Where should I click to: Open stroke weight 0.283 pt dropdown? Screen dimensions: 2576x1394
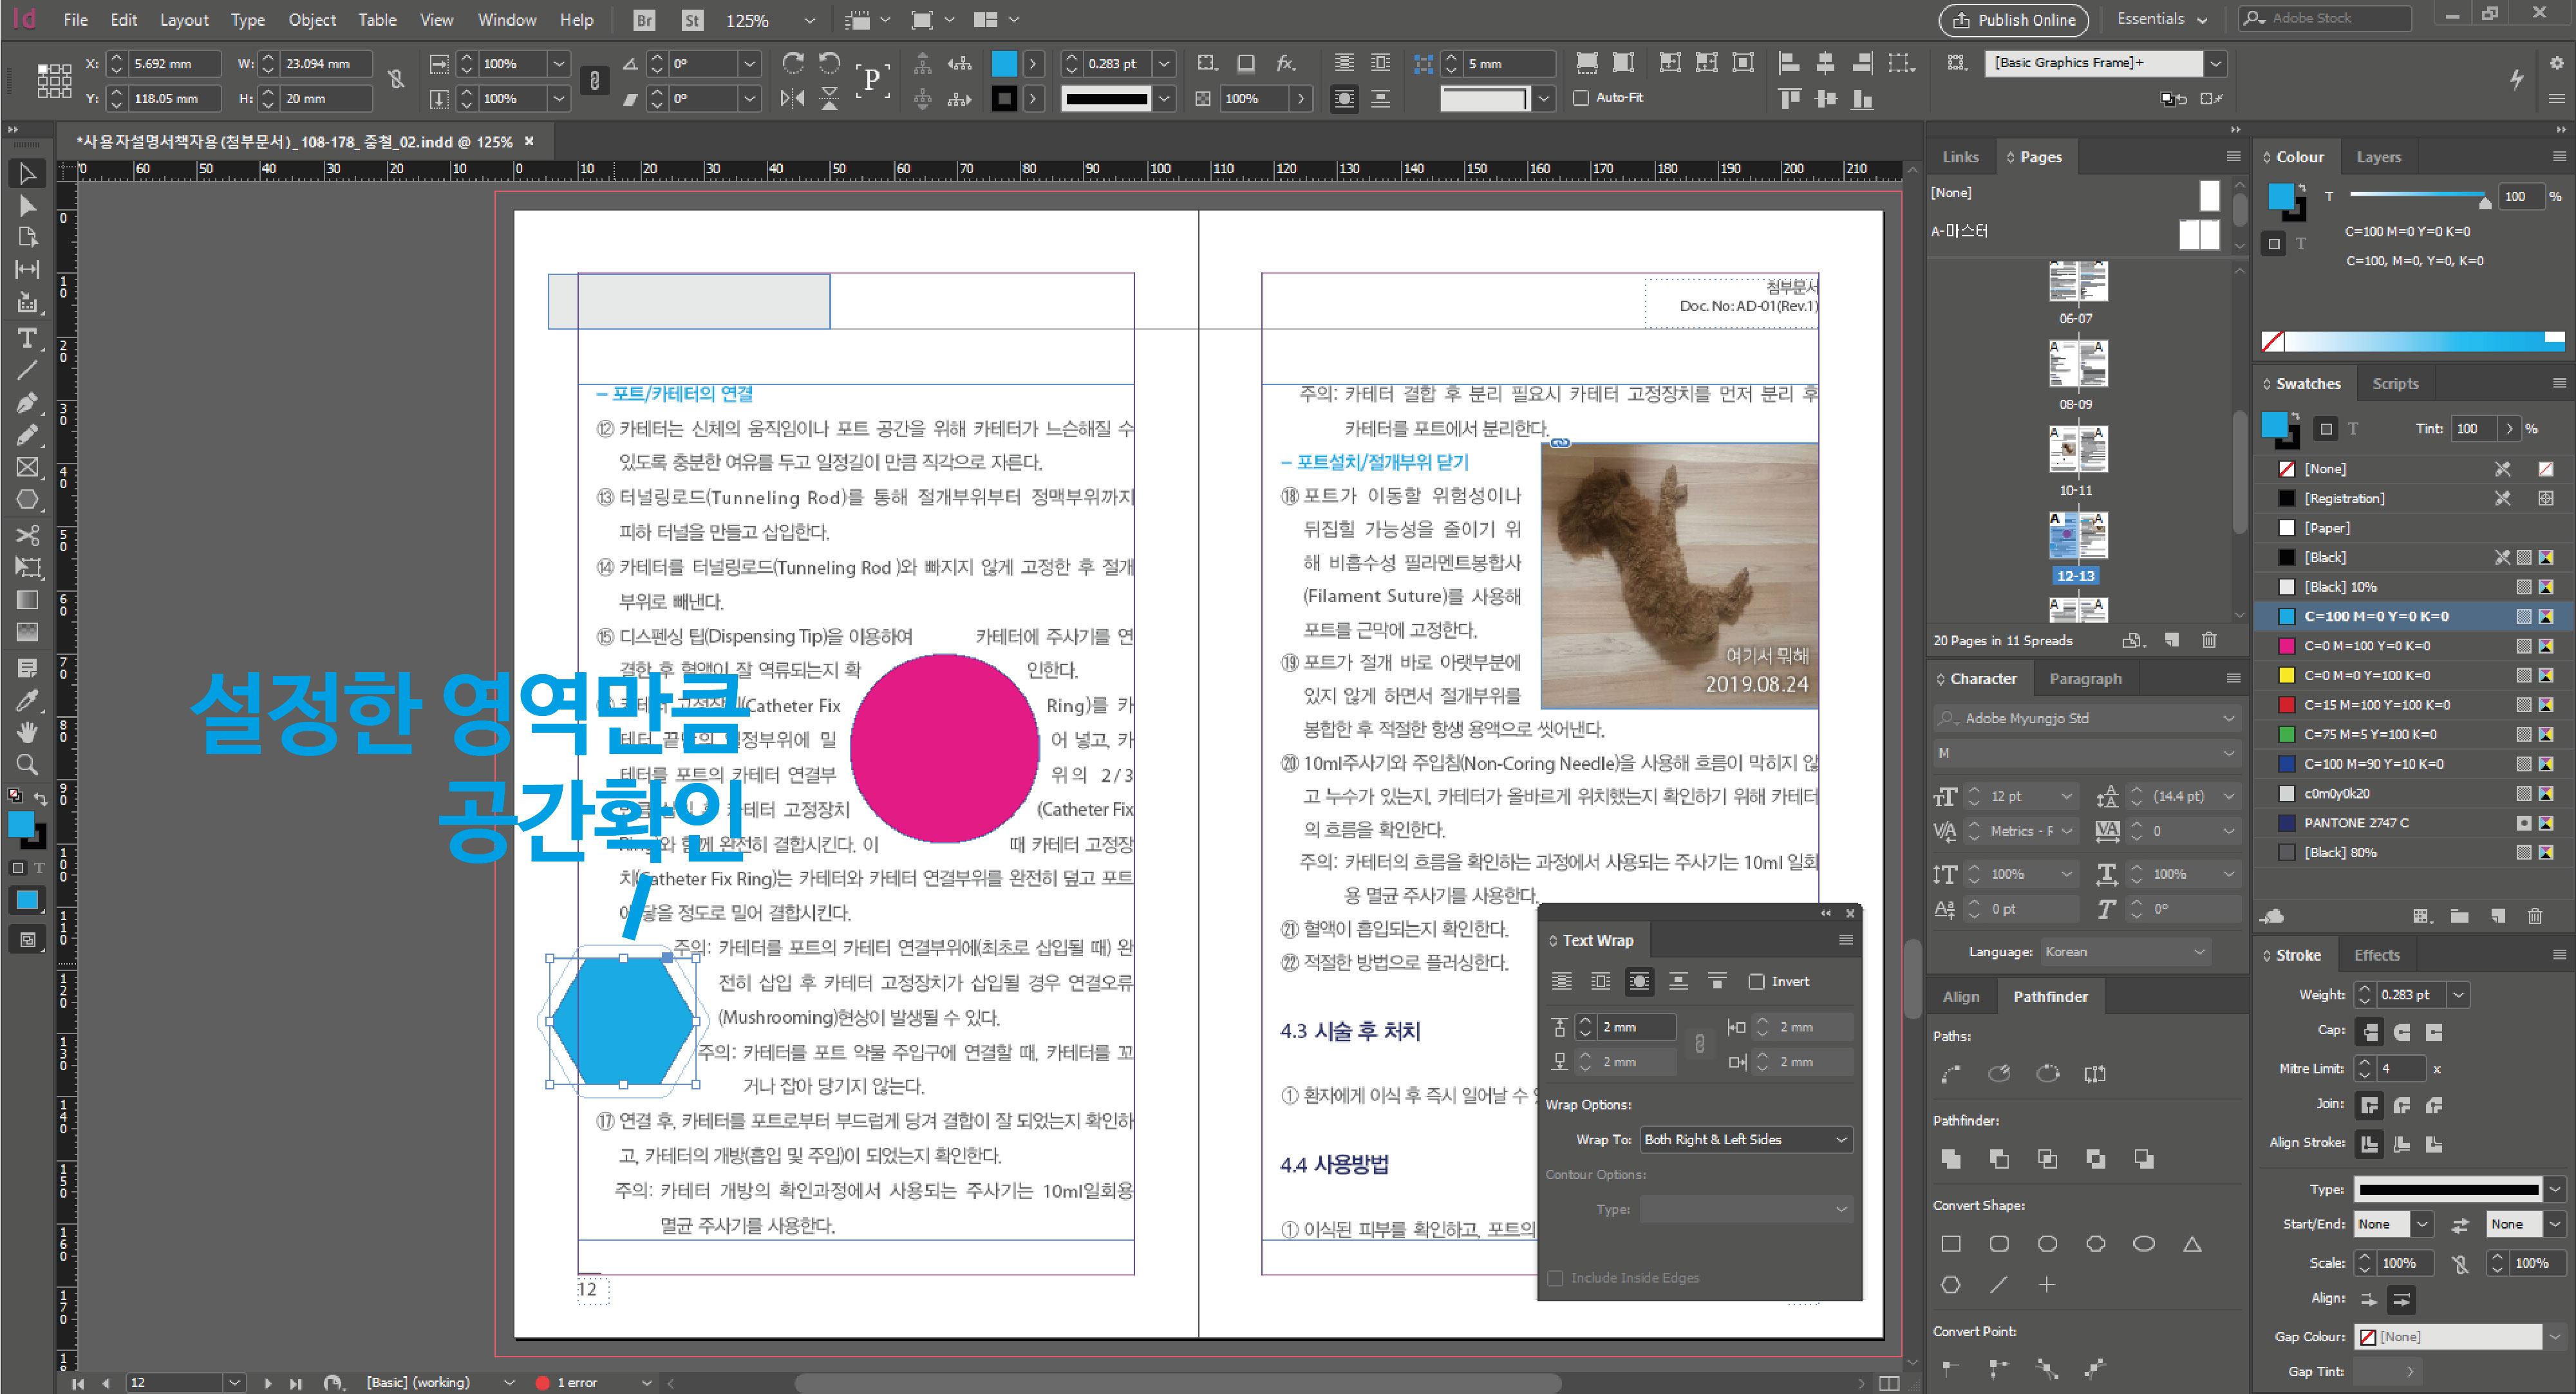tap(1164, 63)
